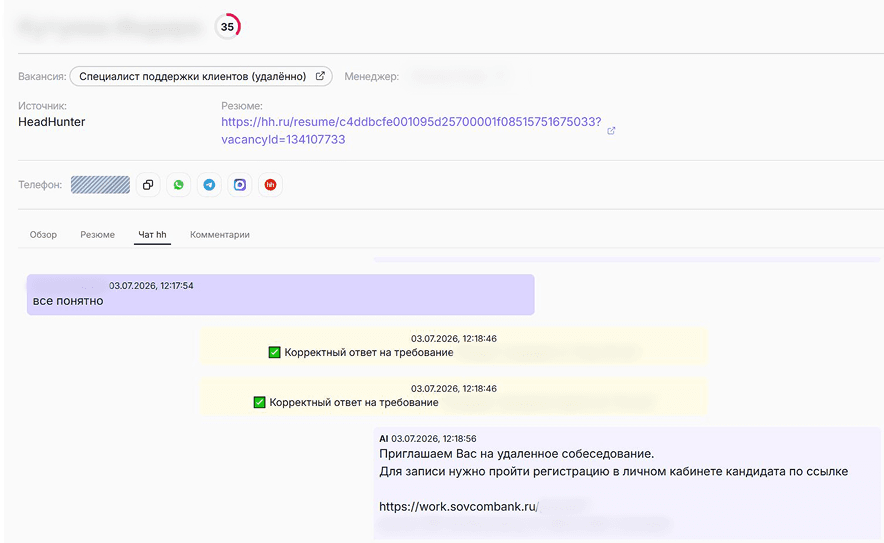Select the Чат hh tab

152,235
